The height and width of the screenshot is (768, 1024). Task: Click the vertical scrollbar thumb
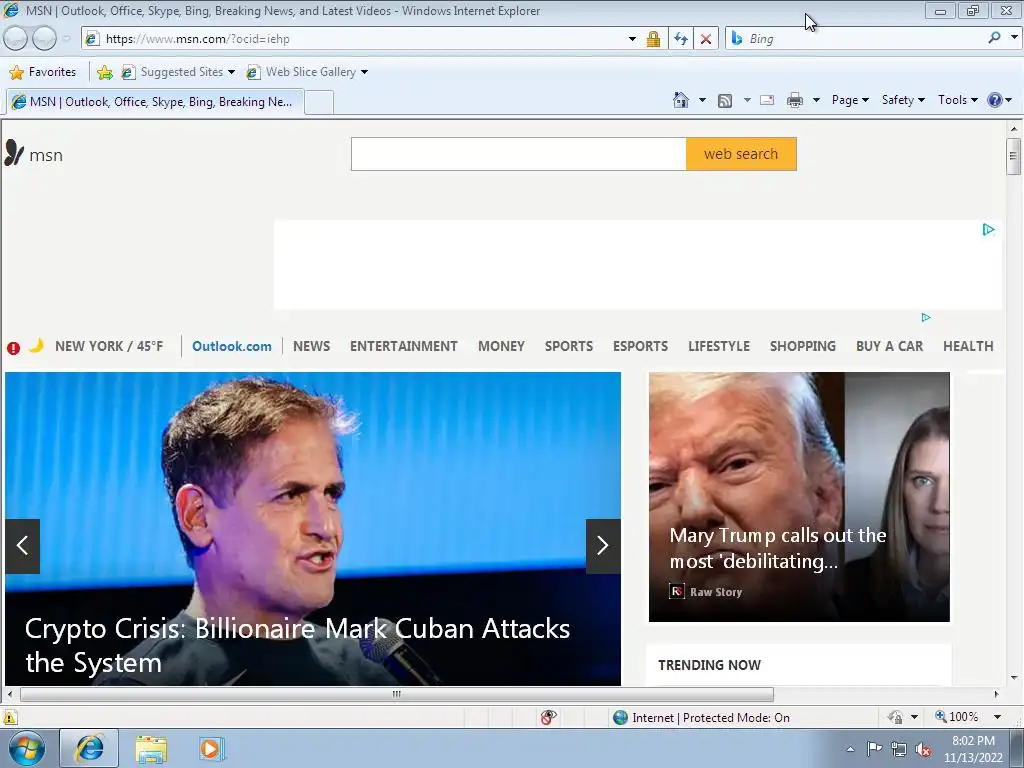(x=1013, y=156)
